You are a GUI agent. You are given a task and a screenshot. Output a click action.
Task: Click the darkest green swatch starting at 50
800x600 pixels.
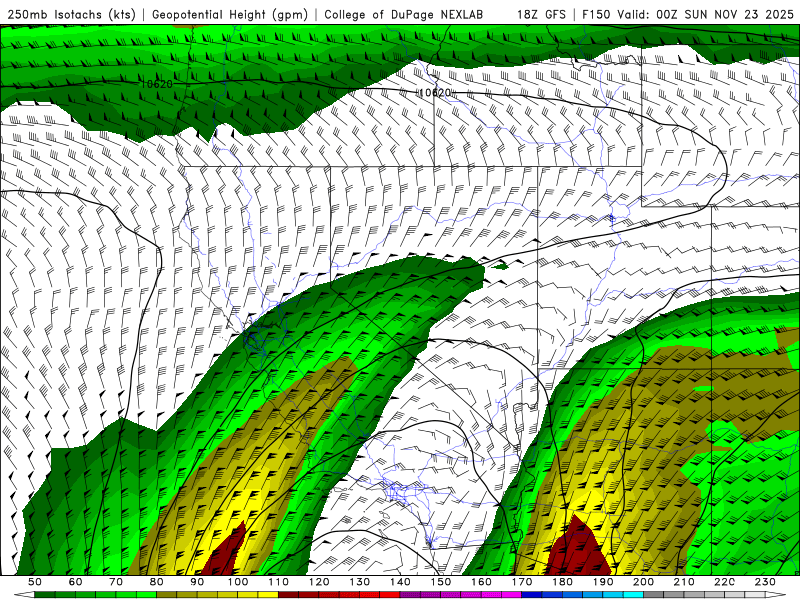point(45,595)
